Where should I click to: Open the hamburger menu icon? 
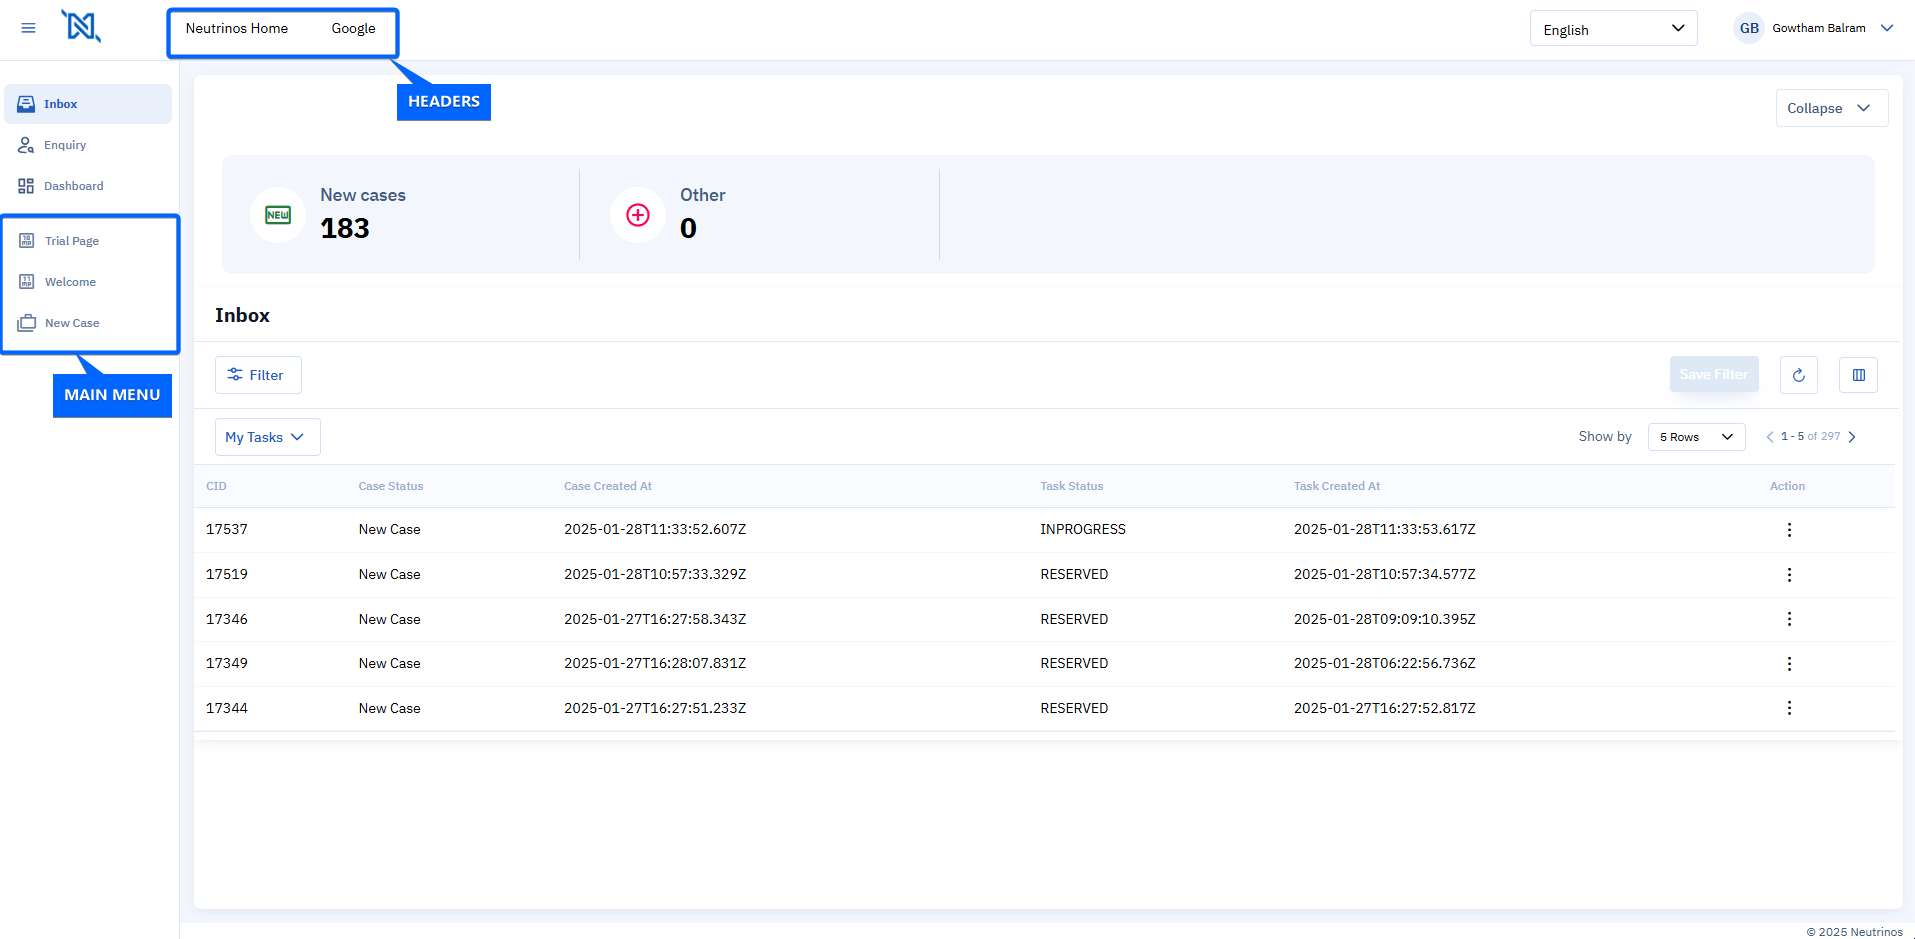tap(28, 28)
